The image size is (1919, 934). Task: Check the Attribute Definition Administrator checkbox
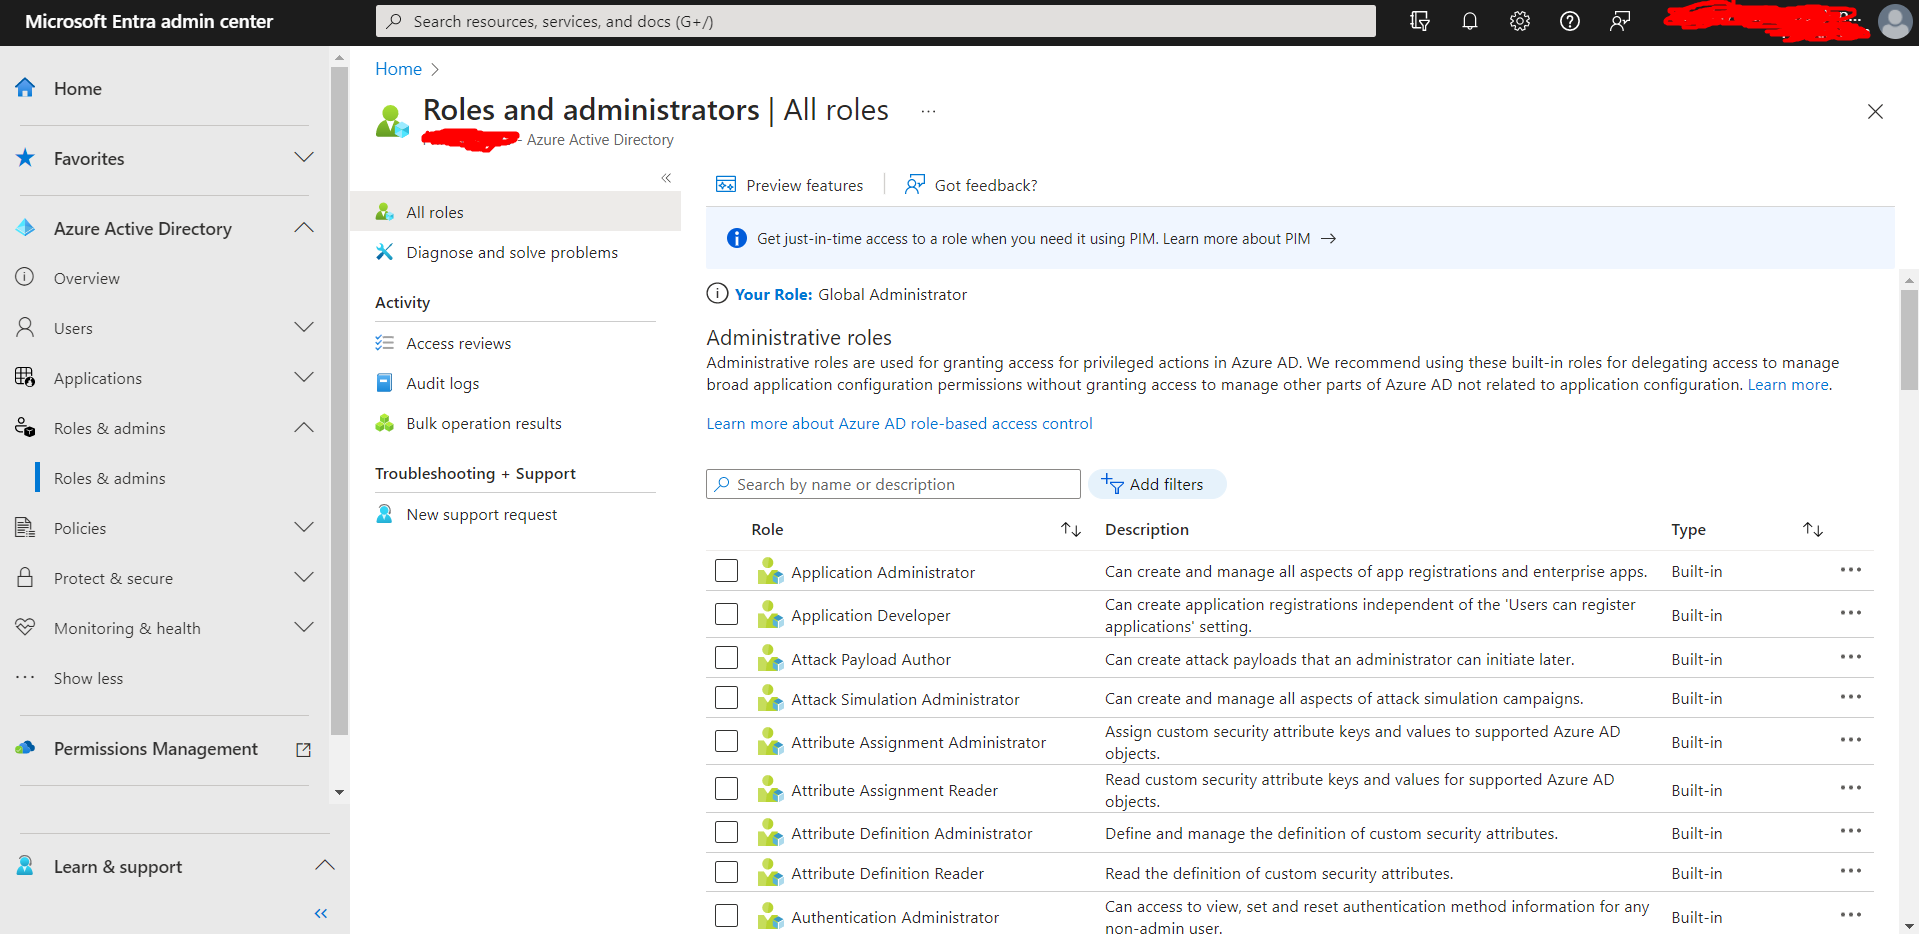tap(727, 832)
